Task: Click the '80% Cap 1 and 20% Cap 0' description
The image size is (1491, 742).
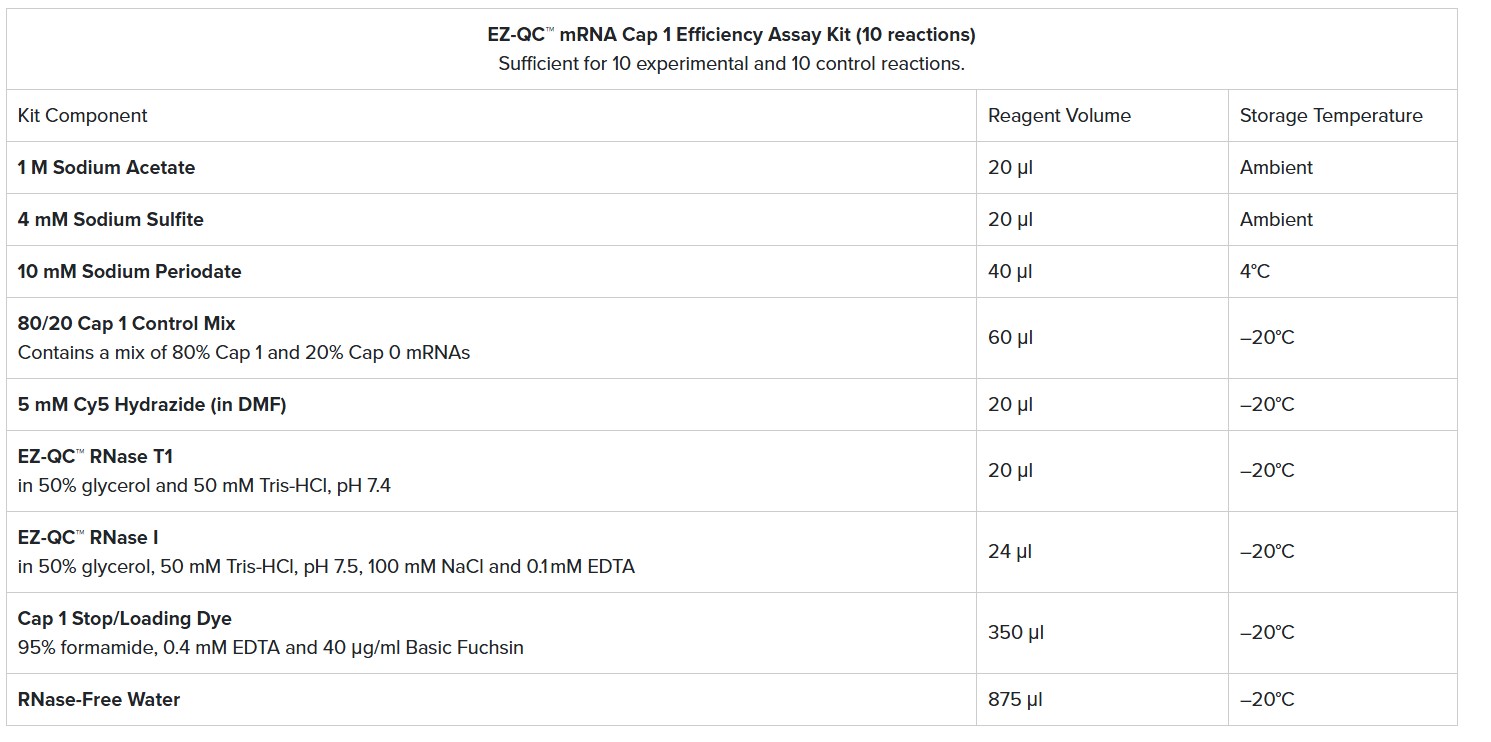Action: 243,353
